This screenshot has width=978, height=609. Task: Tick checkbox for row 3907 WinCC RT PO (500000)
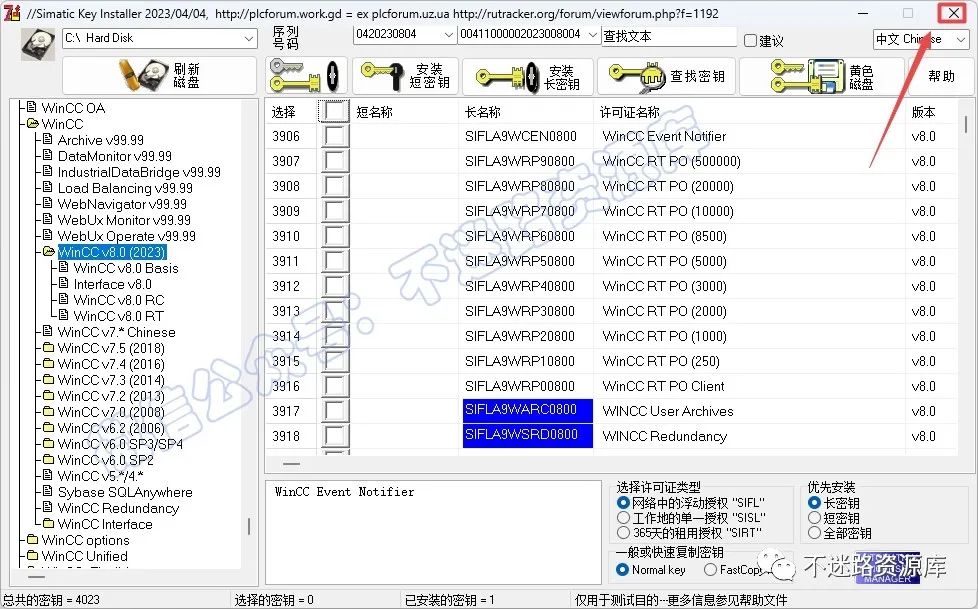tap(334, 161)
